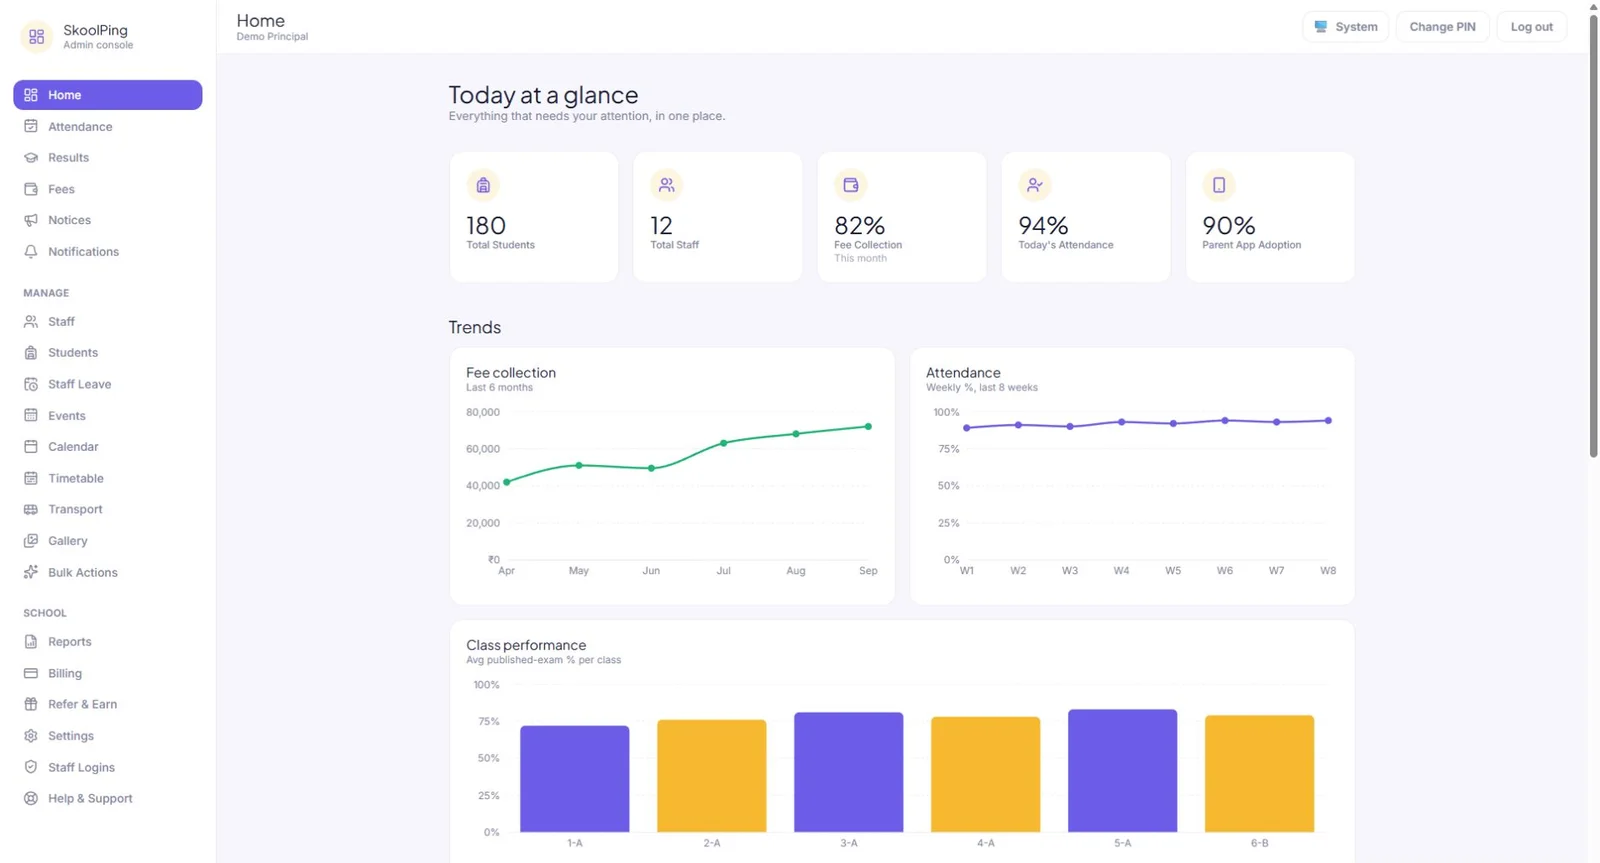Open the Reports menu item
This screenshot has height=863, width=1600.
pyautogui.click(x=108, y=642)
